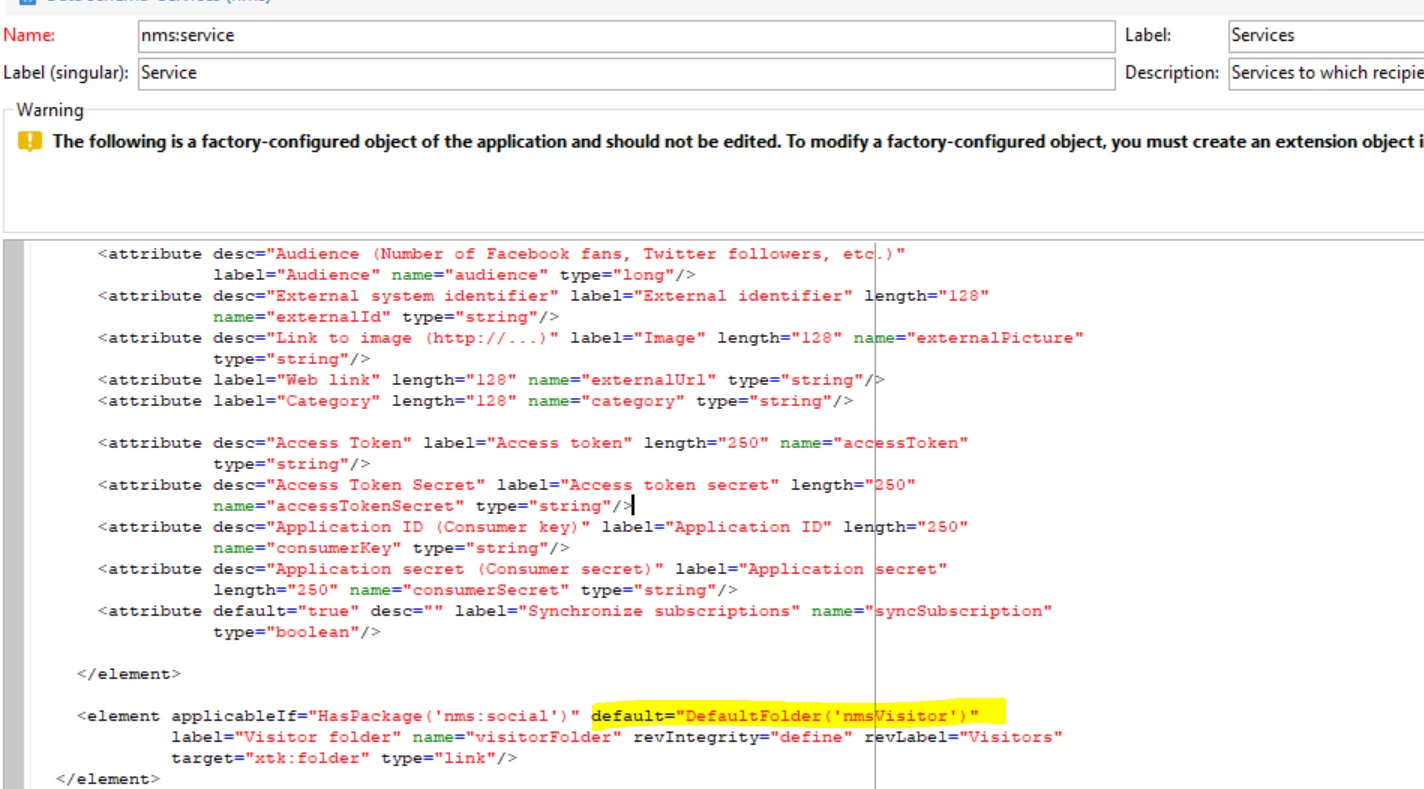This screenshot has height=789, width=1424.
Task: Click name="externalPicture" in the XML
Action: tap(969, 338)
